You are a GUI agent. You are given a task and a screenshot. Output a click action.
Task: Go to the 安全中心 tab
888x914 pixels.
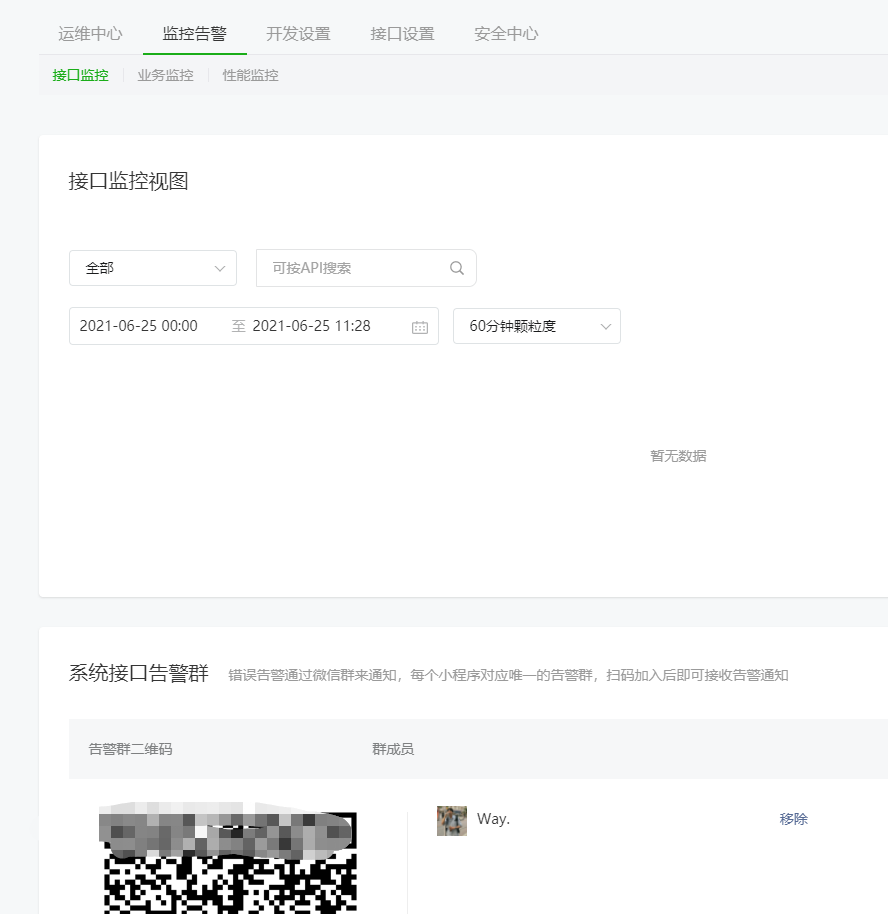coord(506,34)
